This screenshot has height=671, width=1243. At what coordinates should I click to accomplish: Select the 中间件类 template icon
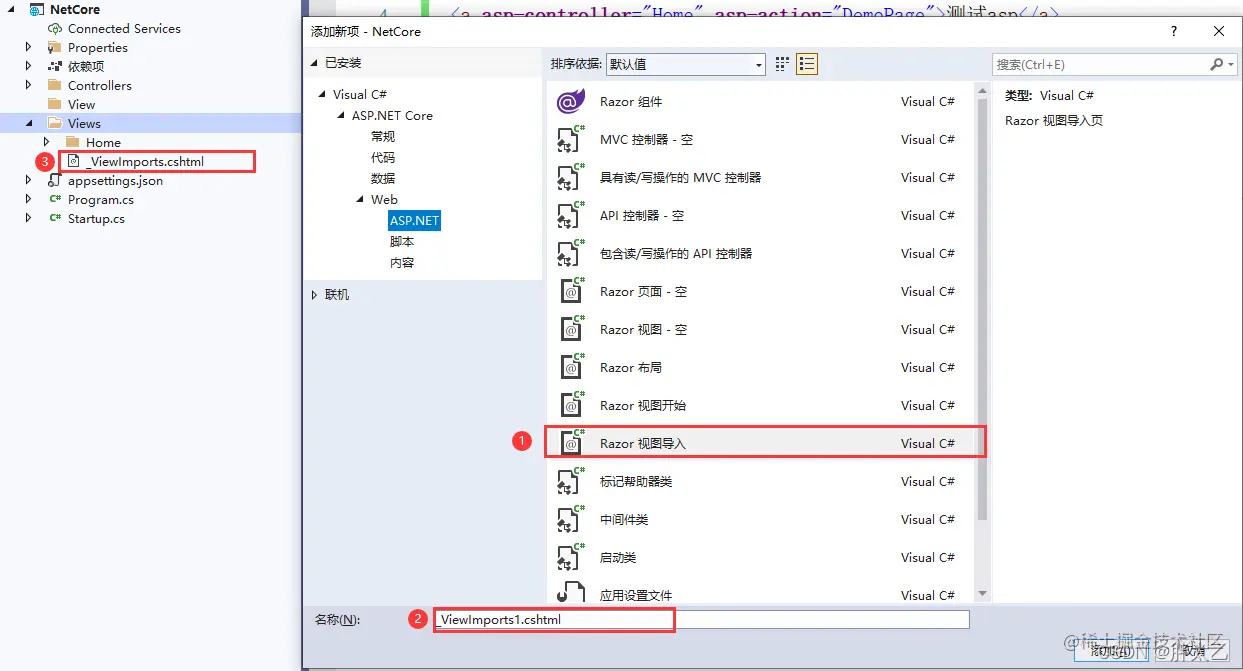tap(571, 519)
